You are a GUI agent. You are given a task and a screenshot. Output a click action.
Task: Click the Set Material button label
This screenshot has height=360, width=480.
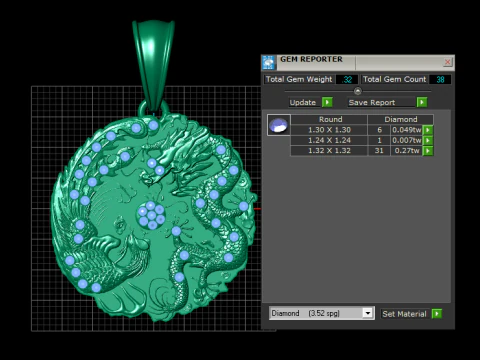pos(404,314)
